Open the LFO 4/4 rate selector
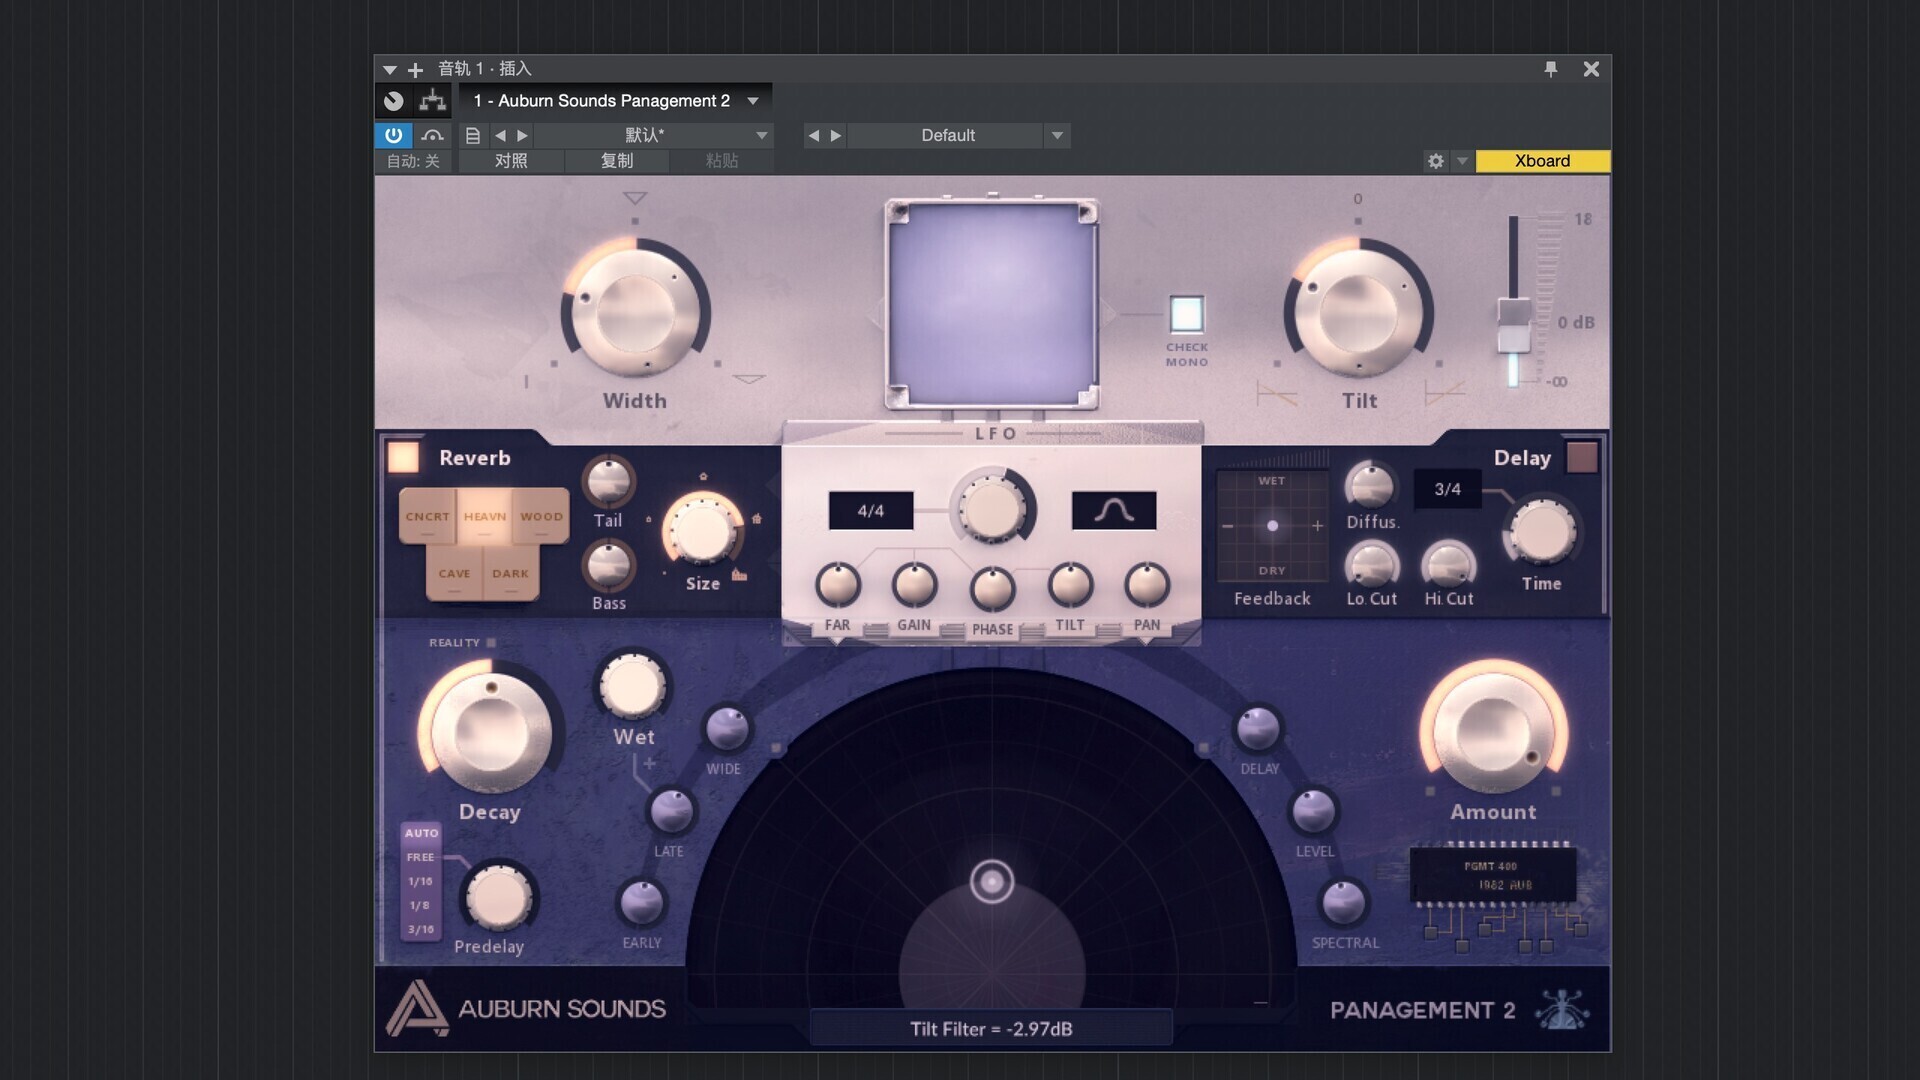This screenshot has width=1920, height=1080. tap(871, 510)
